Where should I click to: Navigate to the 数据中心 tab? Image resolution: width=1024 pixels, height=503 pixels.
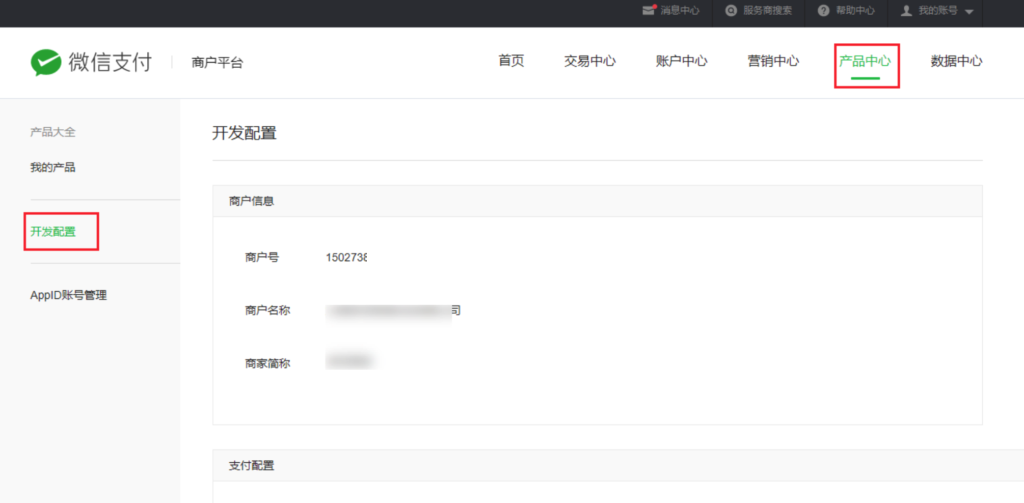pos(956,61)
